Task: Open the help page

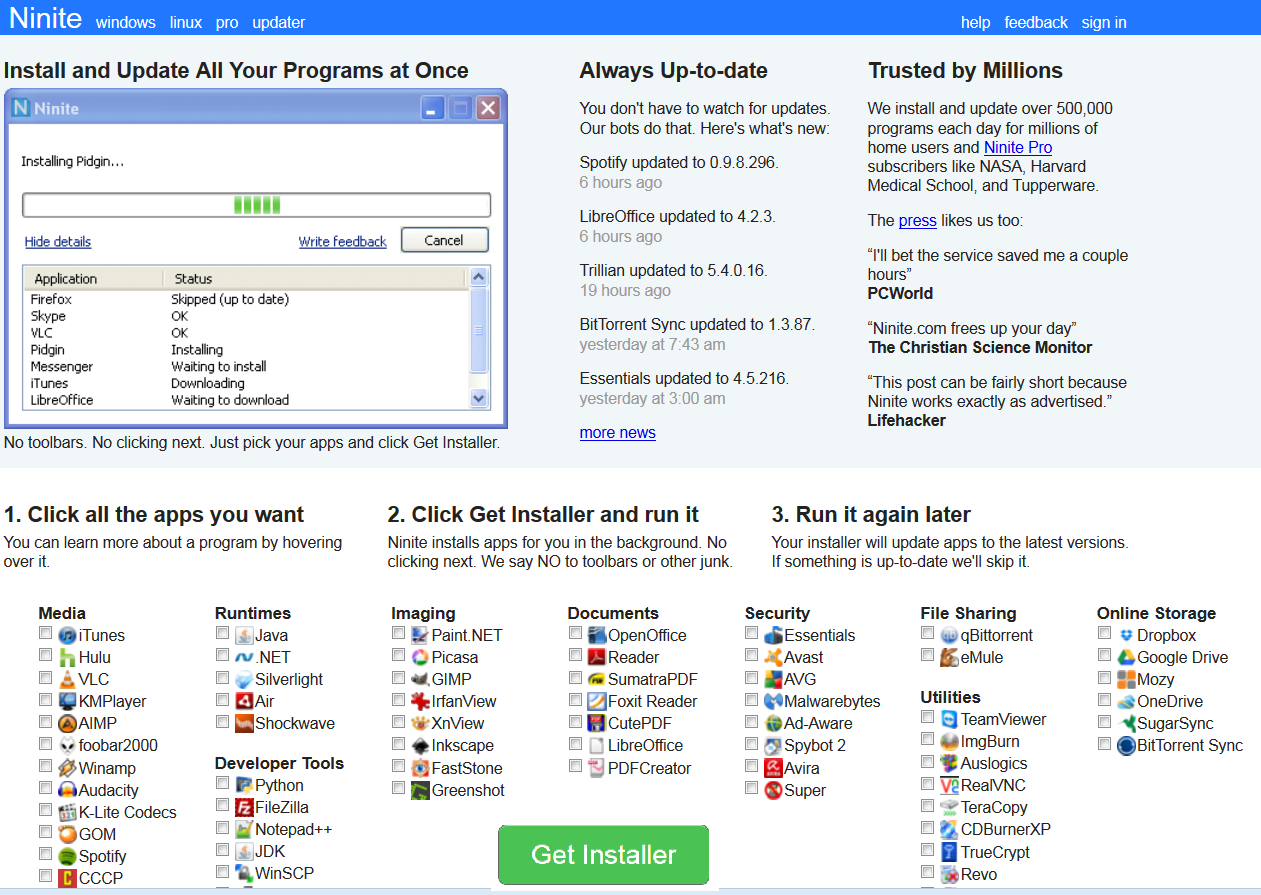Action: [x=976, y=22]
